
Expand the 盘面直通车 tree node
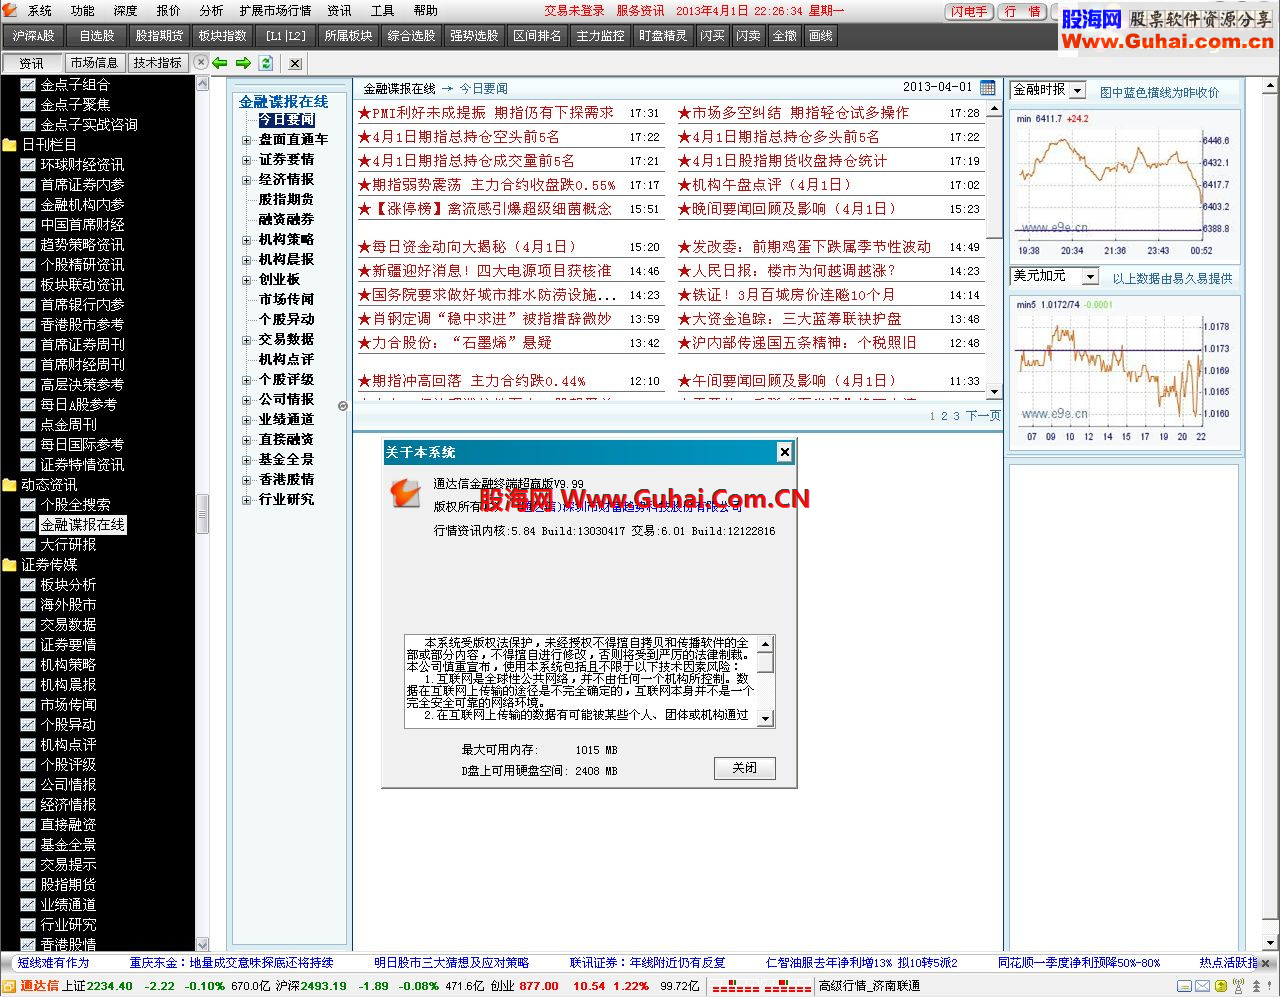point(246,140)
